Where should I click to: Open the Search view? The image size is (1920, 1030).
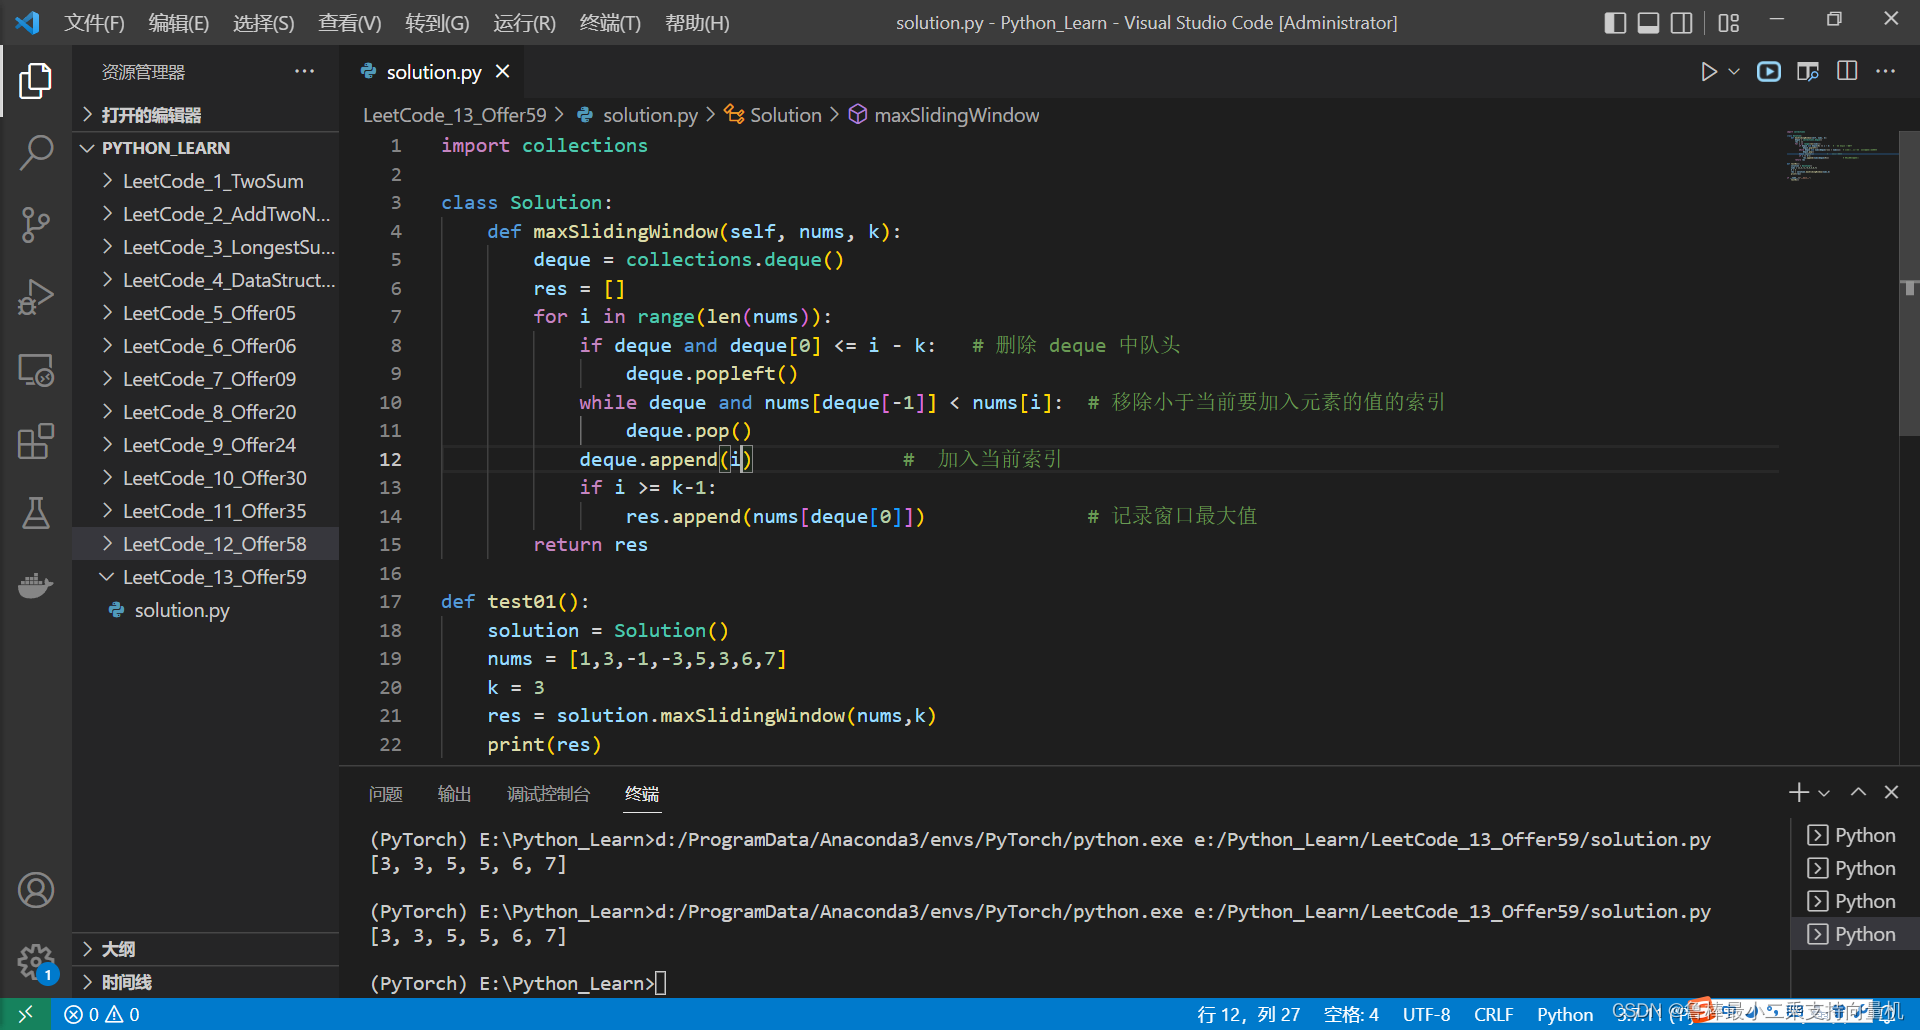[36, 153]
